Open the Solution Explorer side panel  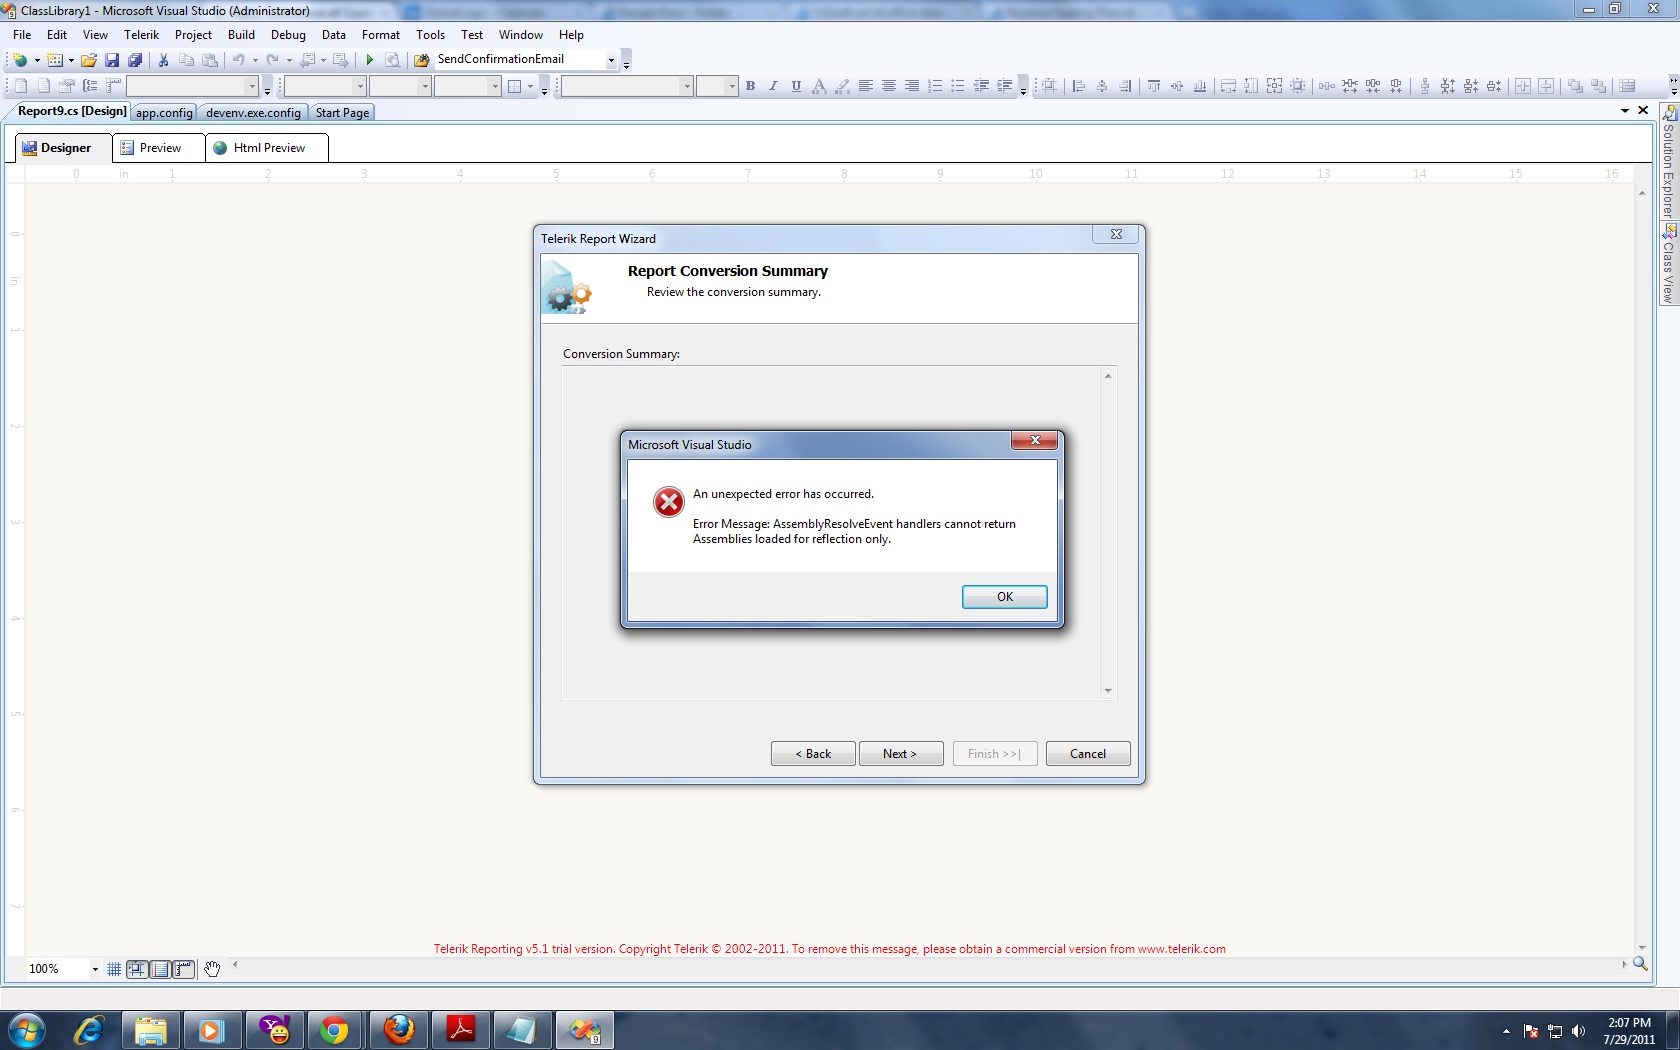tap(1668, 163)
